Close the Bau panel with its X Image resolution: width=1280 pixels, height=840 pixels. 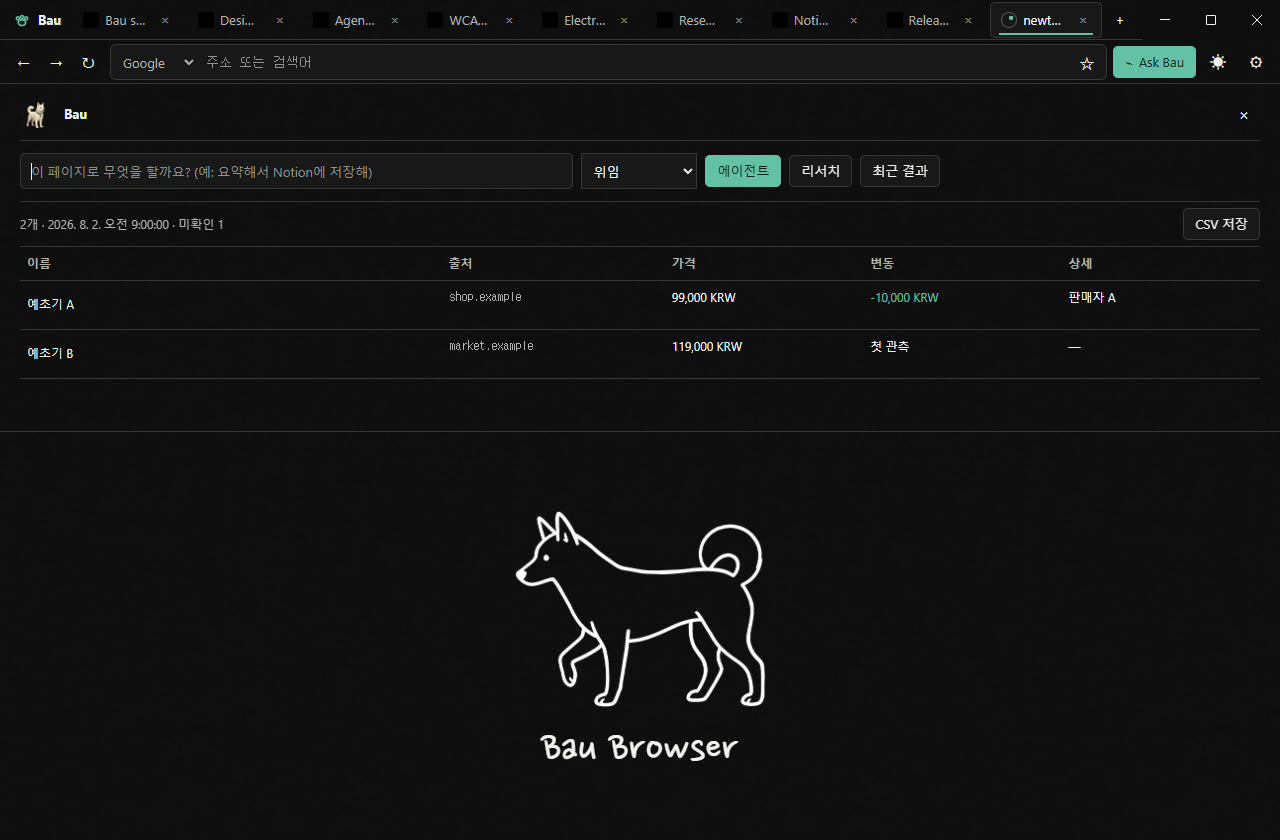click(1244, 115)
